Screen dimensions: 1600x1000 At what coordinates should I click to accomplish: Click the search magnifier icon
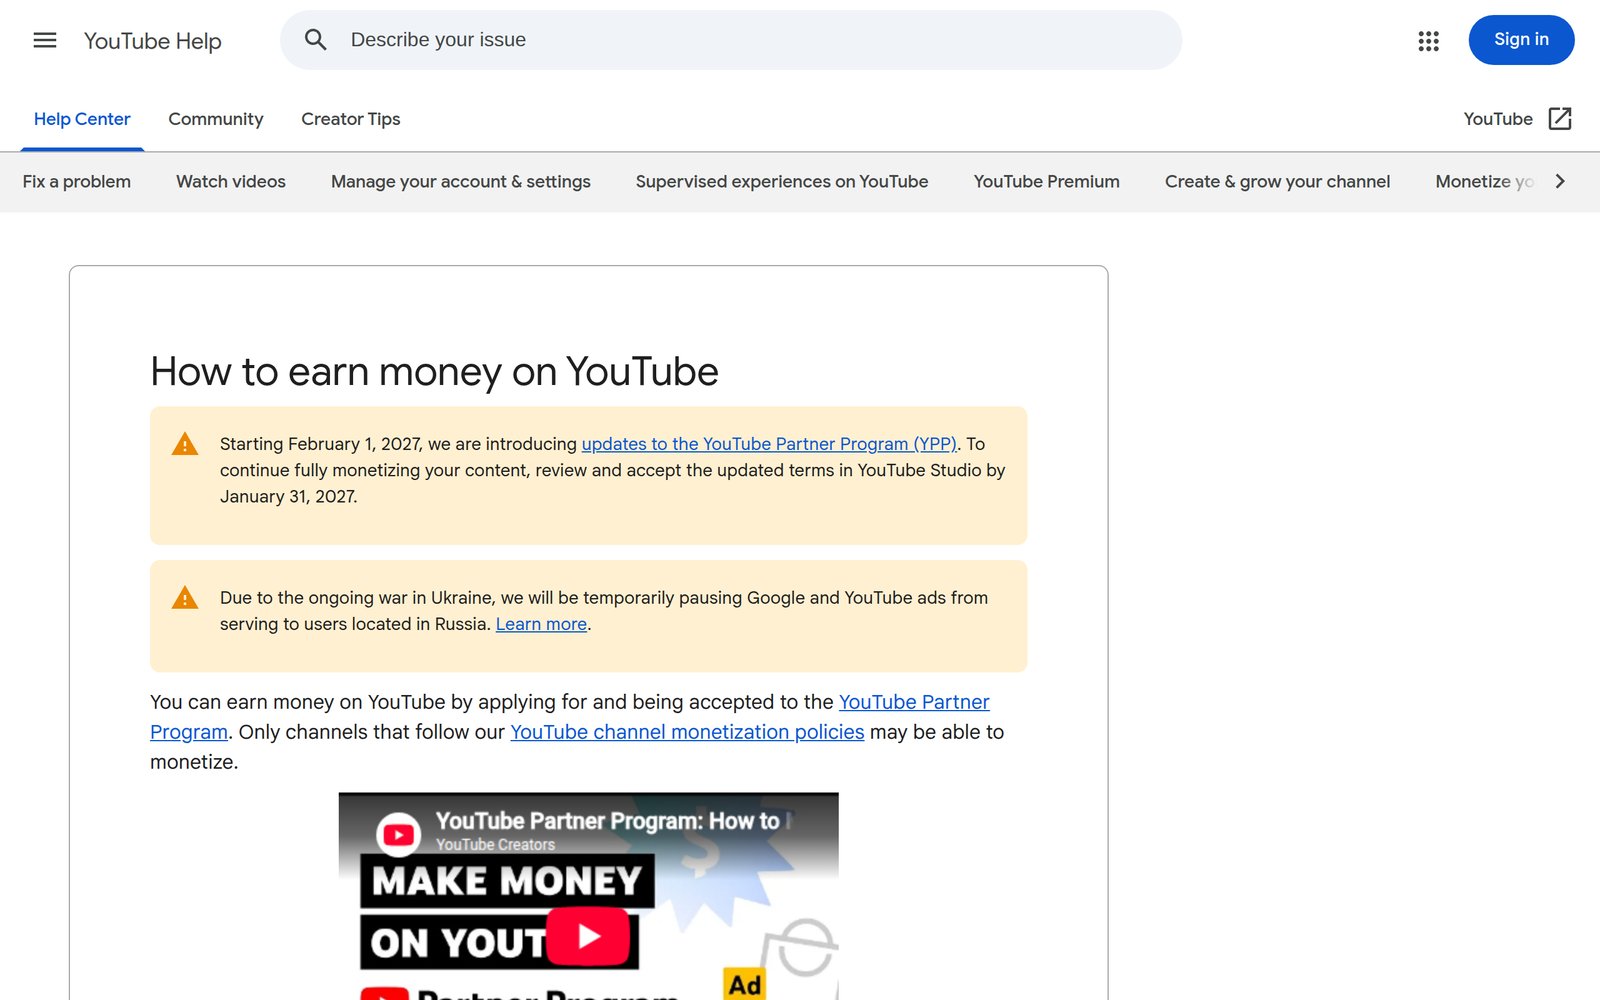tap(316, 40)
